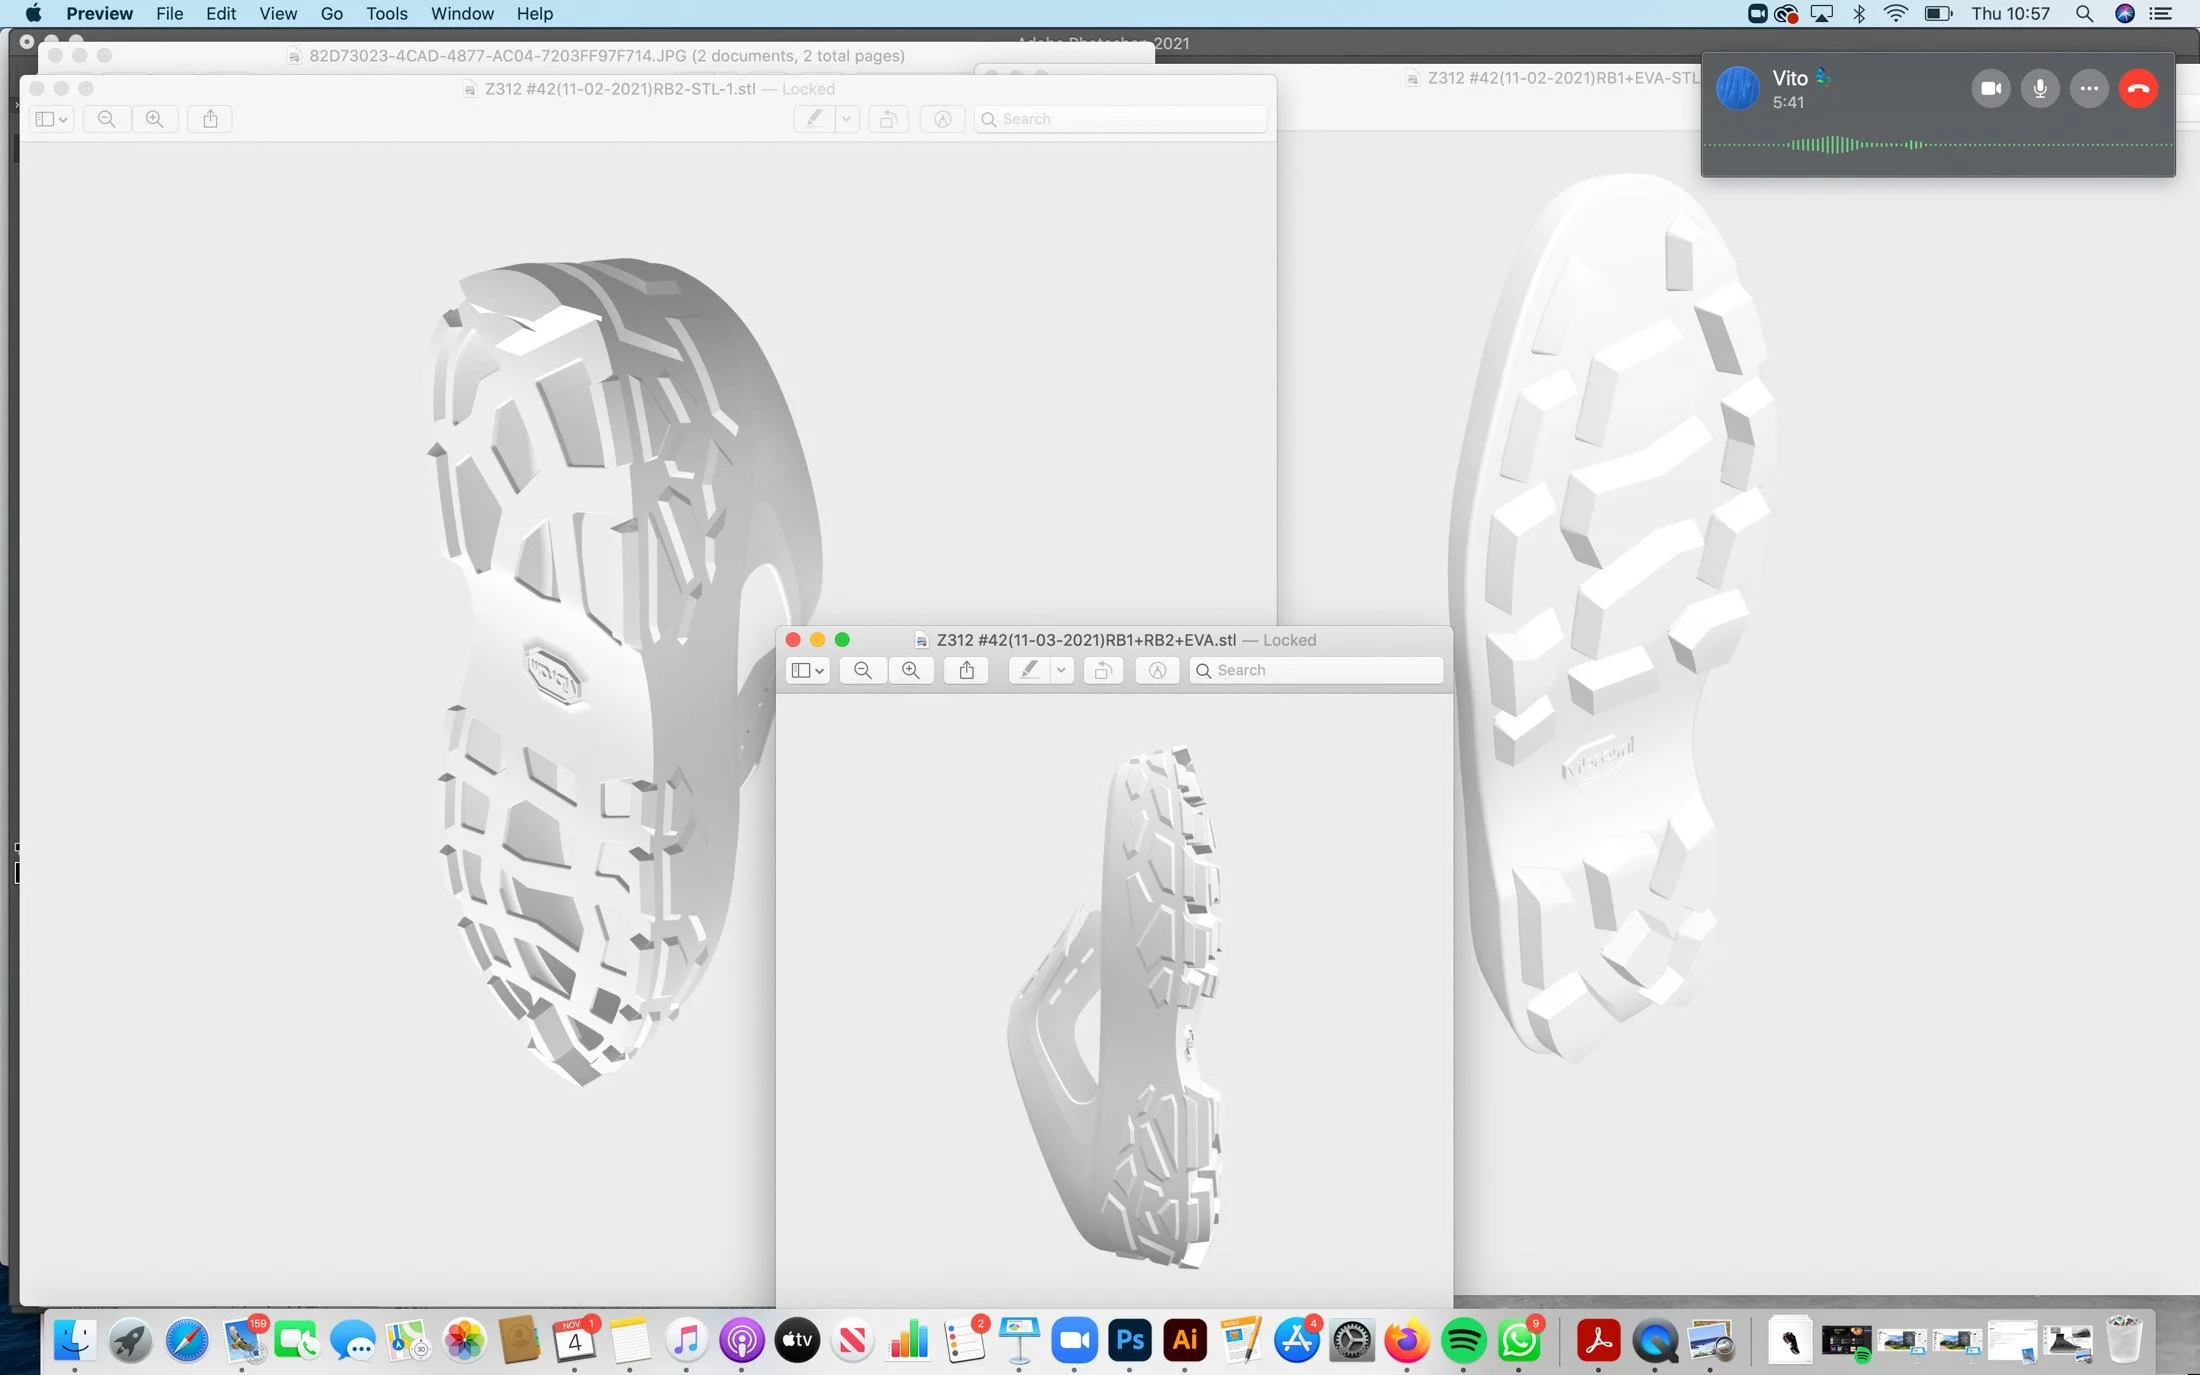Open Finder from the Dock
The image size is (2200, 1375).
pyautogui.click(x=74, y=1340)
